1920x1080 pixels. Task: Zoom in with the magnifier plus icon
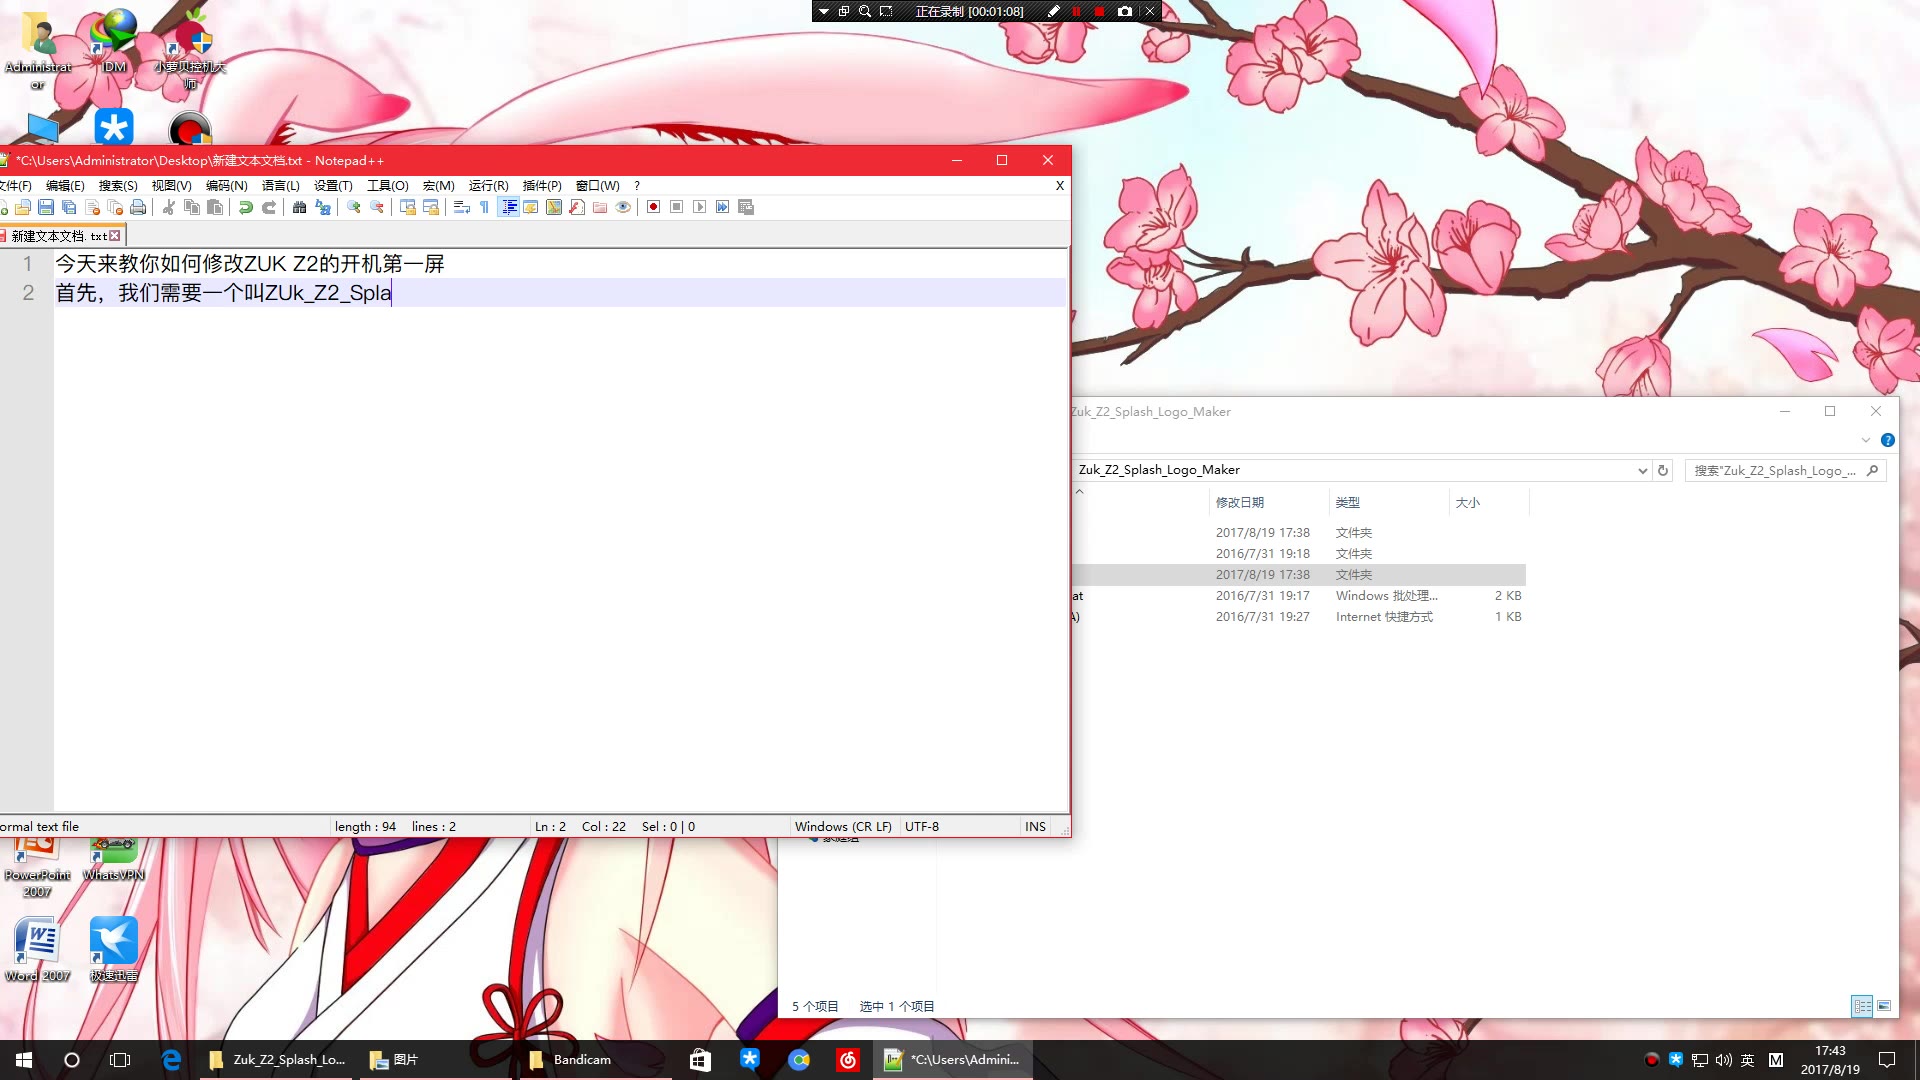(354, 207)
